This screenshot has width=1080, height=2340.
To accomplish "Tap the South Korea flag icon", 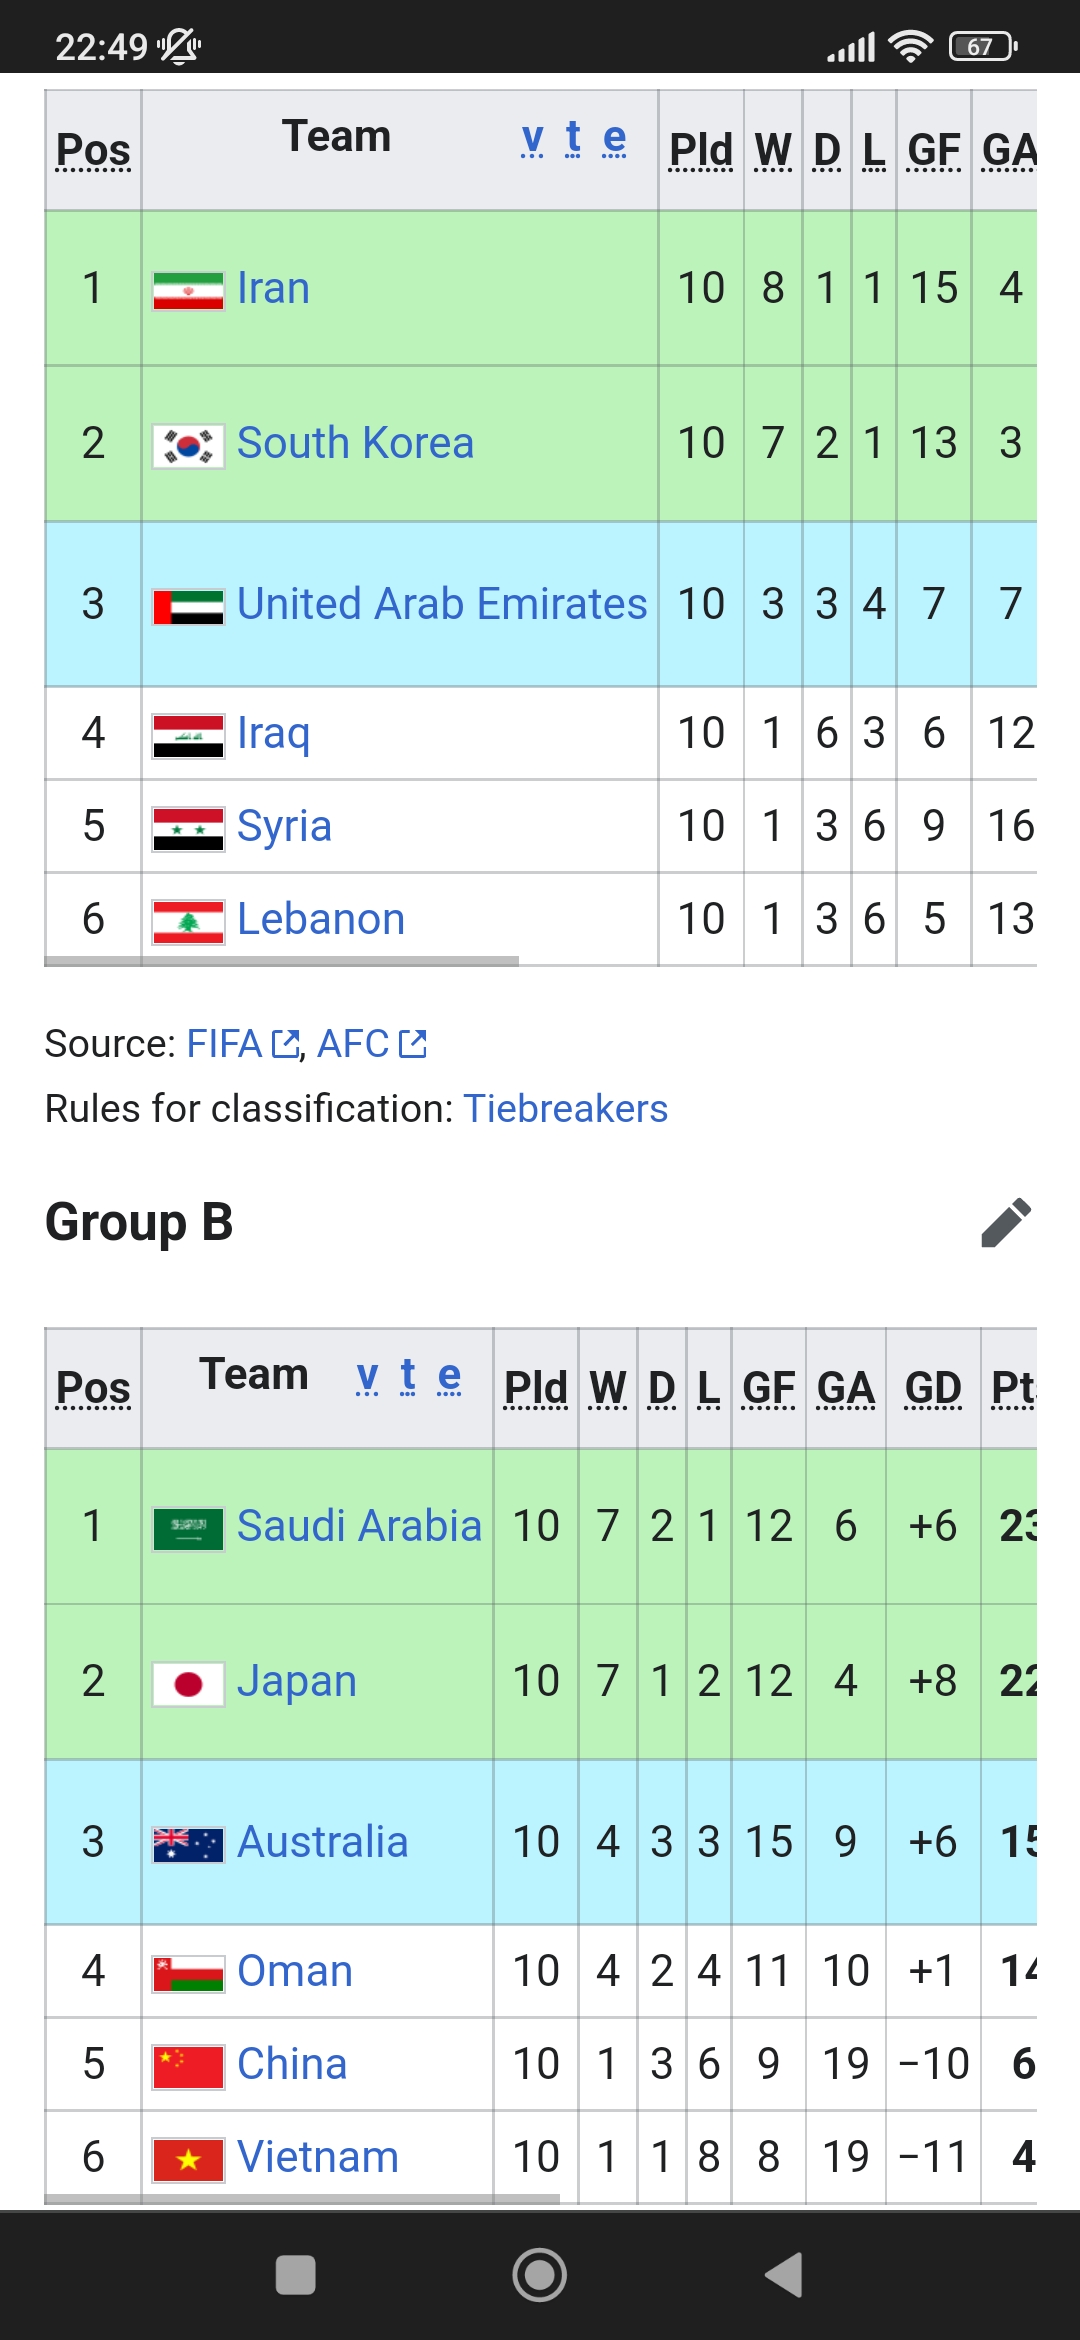I will click(188, 446).
